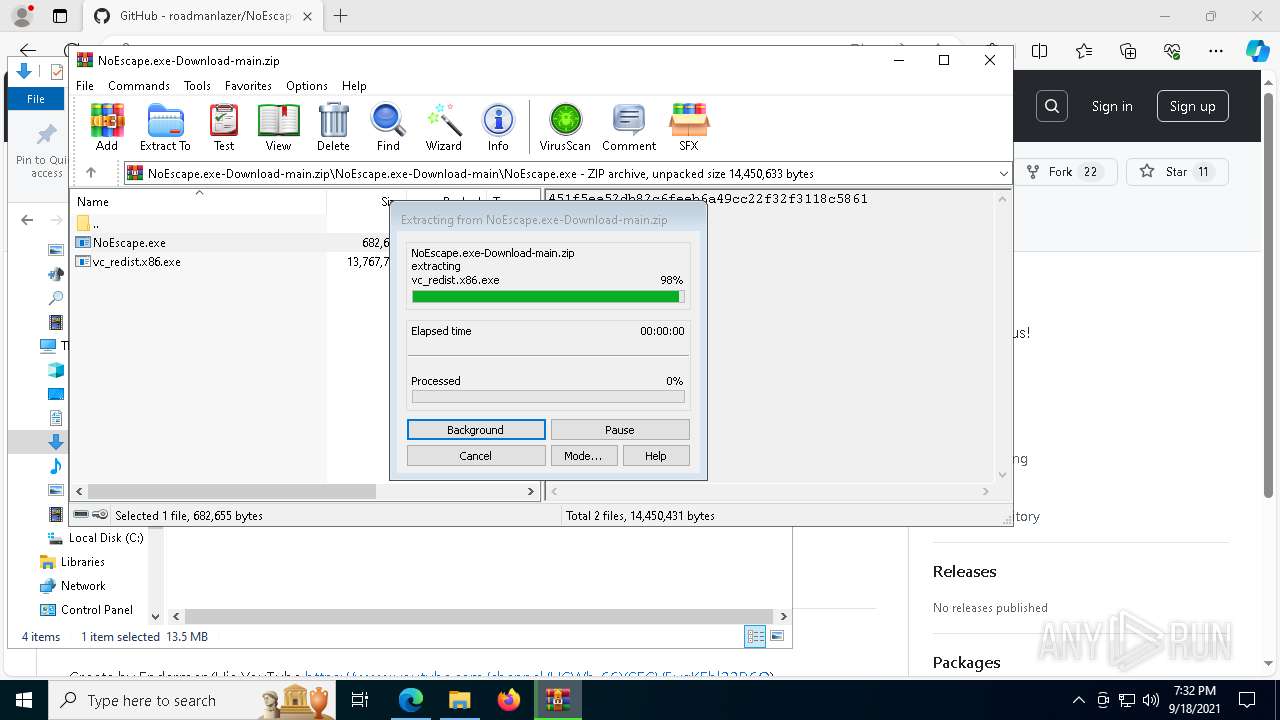The width and height of the screenshot is (1280, 720).
Task: Open the Wizard tool
Action: pyautogui.click(x=443, y=127)
